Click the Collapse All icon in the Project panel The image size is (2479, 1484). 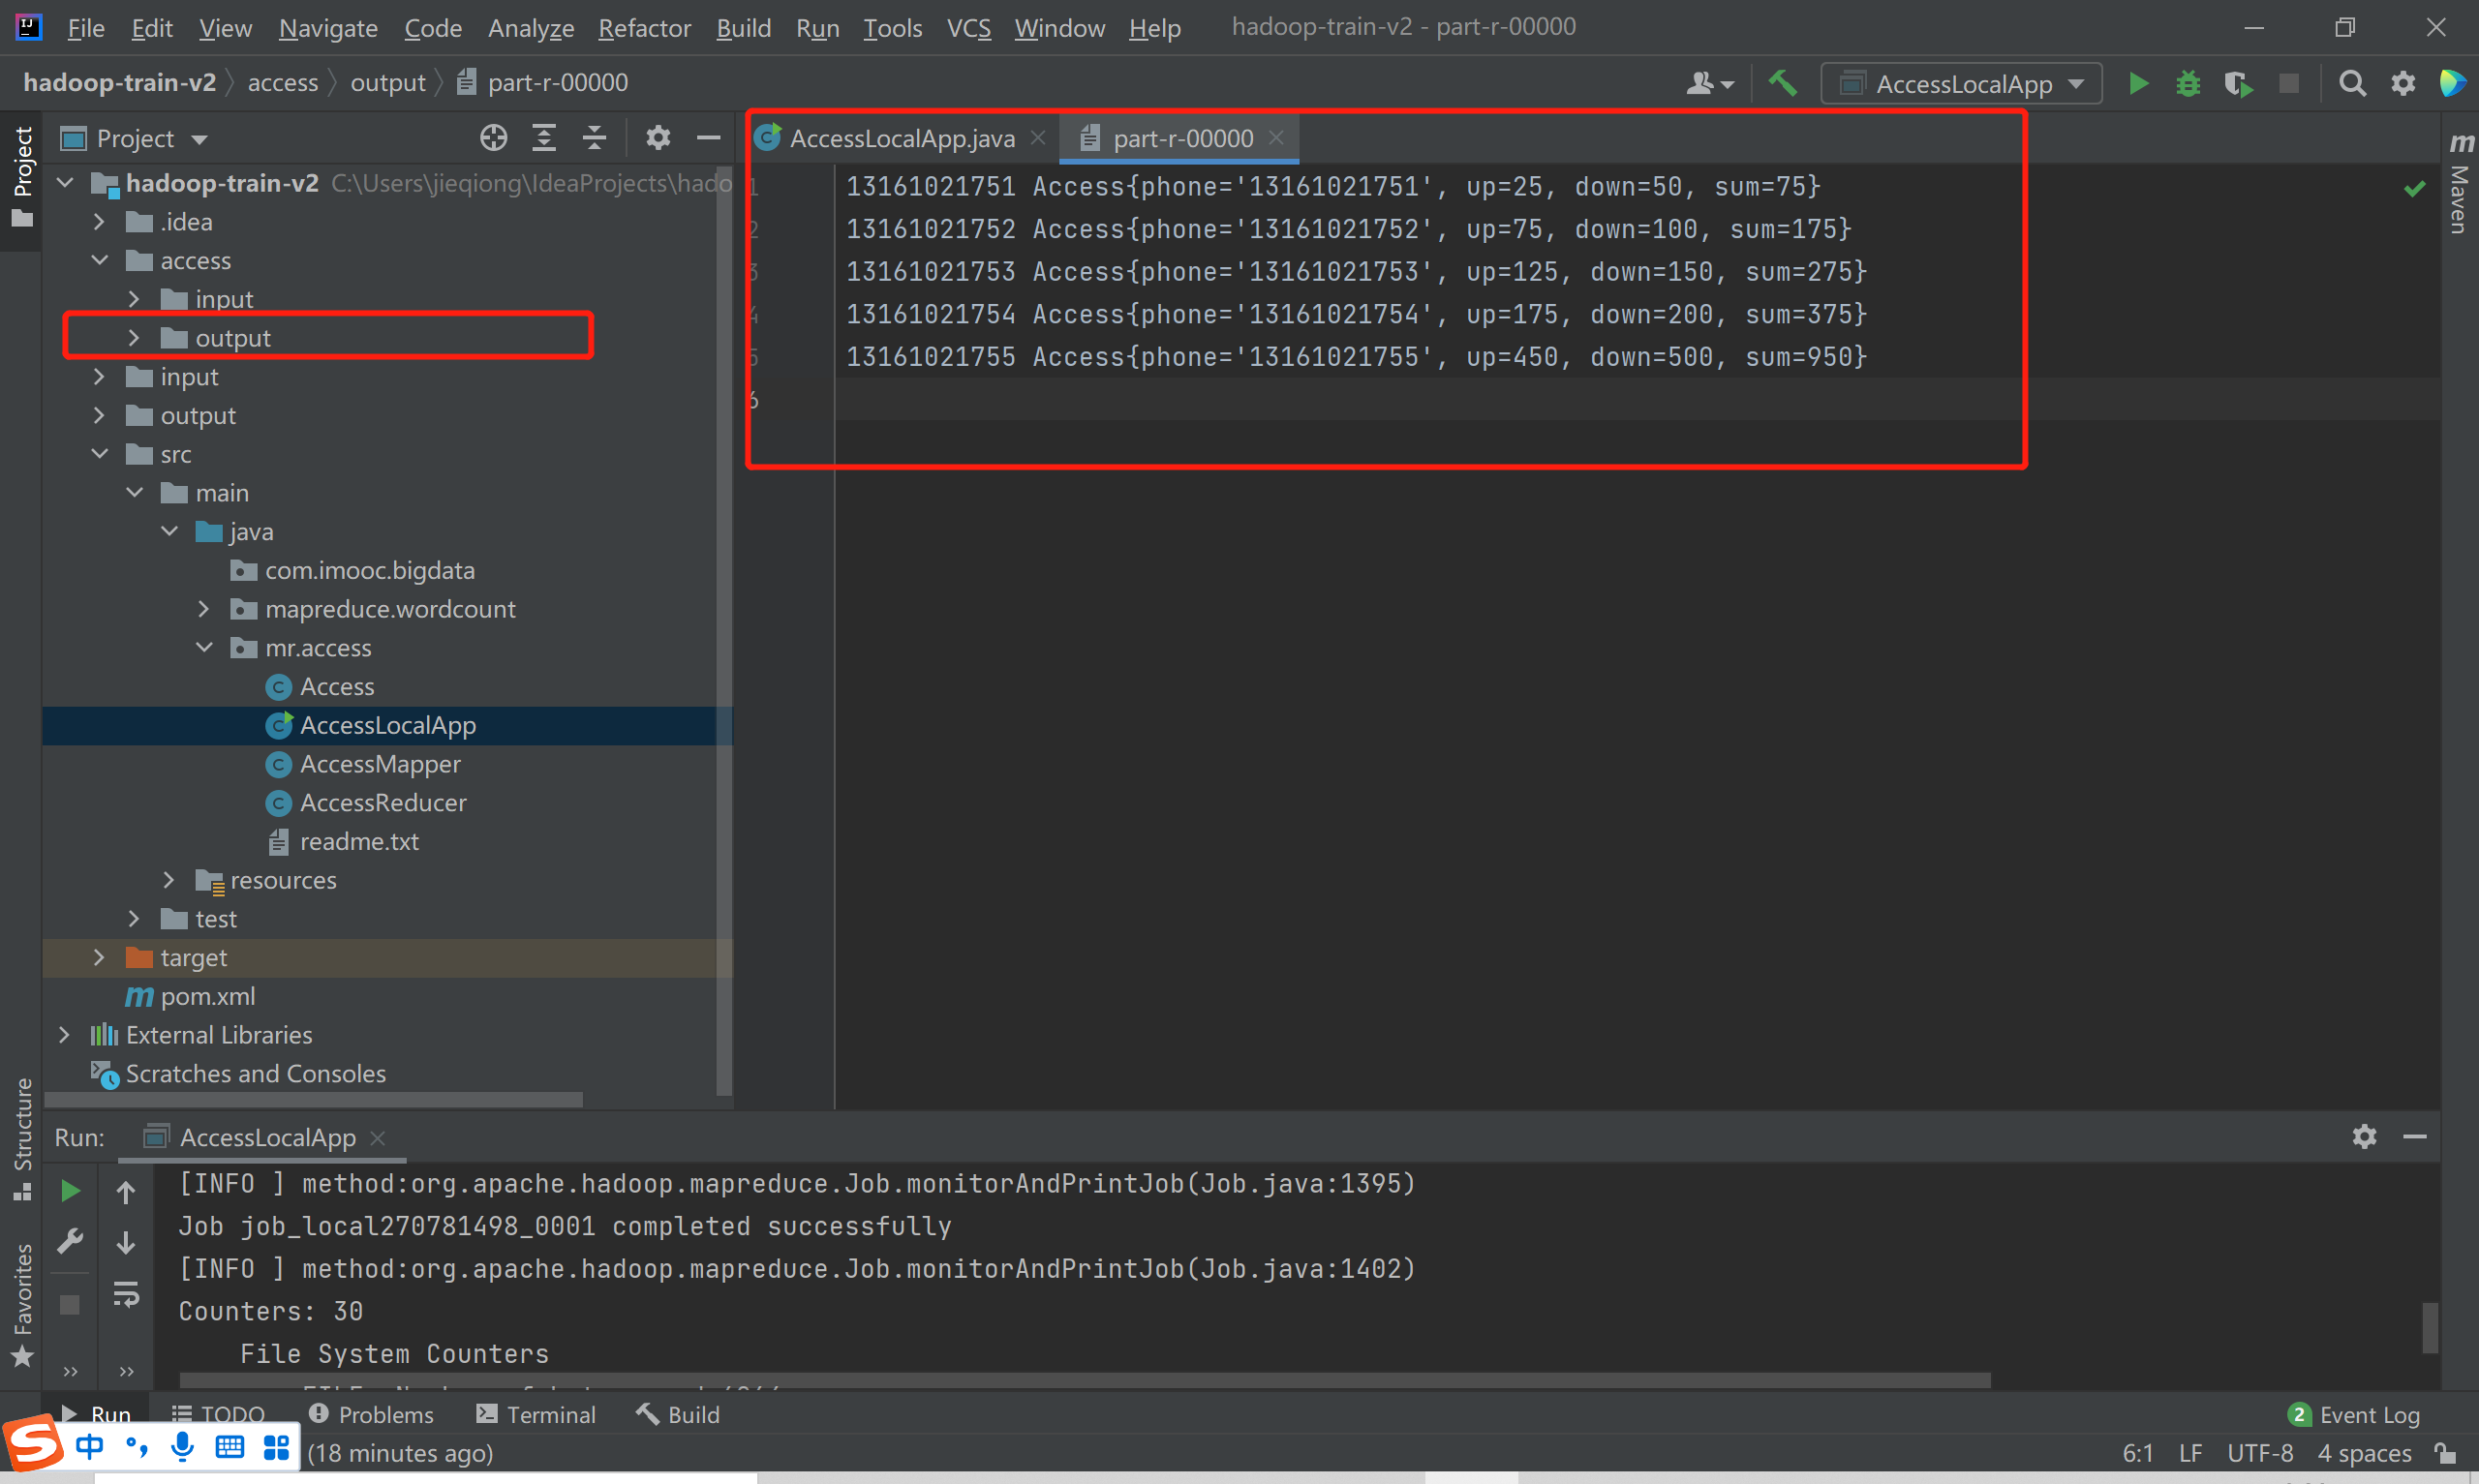click(x=594, y=138)
